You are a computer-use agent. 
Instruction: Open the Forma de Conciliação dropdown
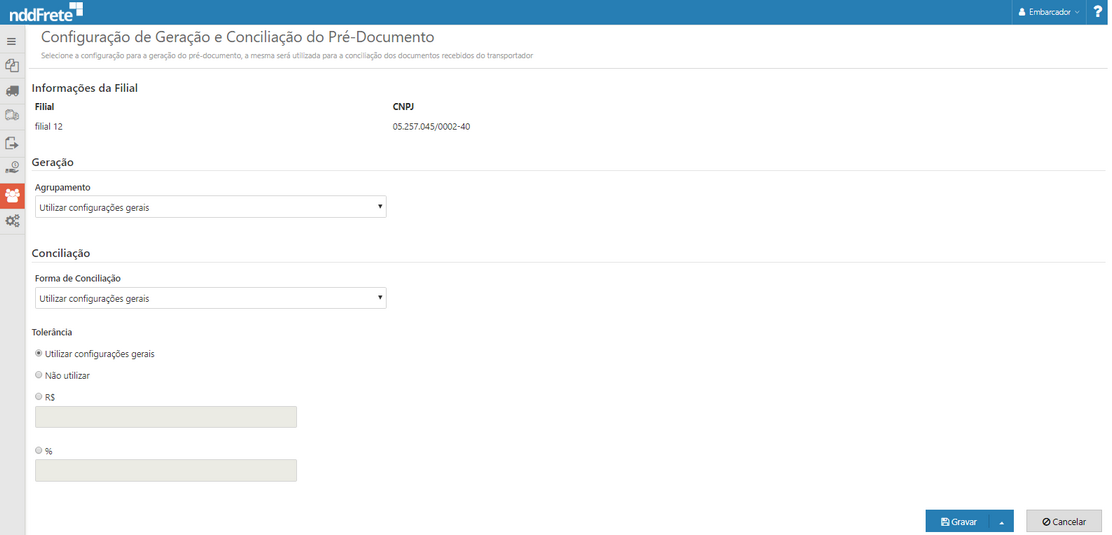tap(211, 298)
